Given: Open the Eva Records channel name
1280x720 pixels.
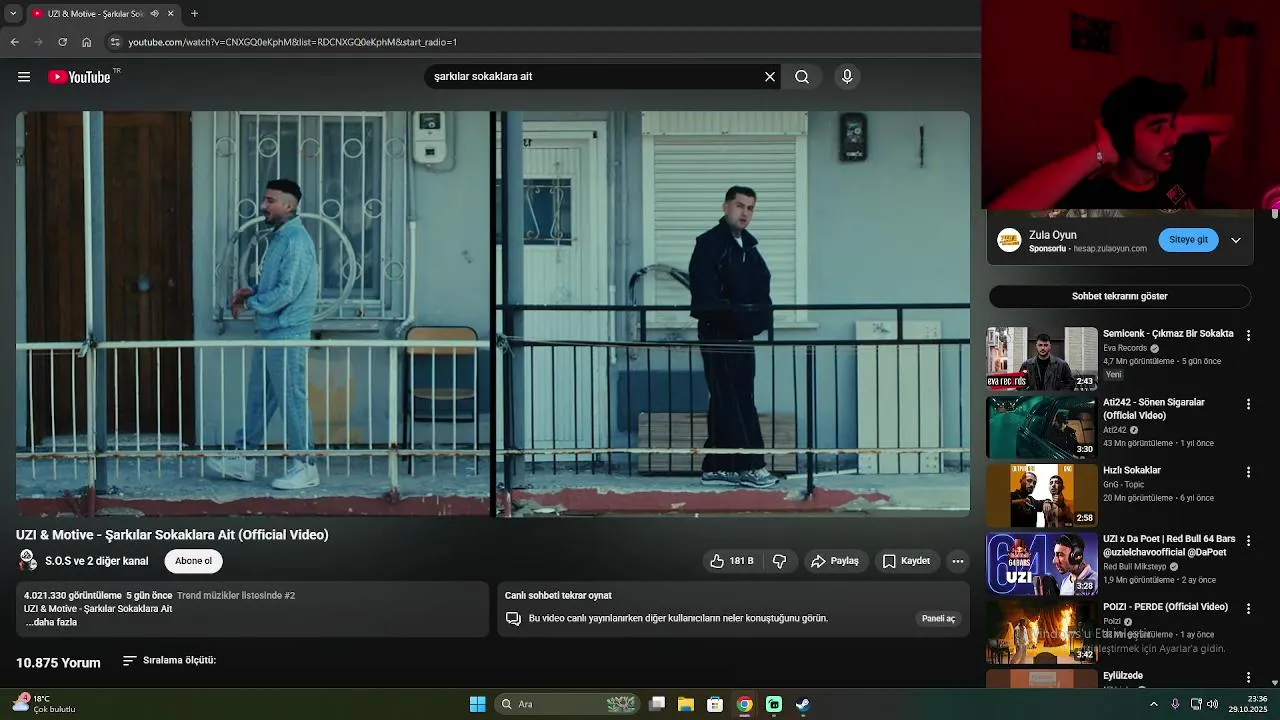Looking at the screenshot, I should pyautogui.click(x=1125, y=349).
